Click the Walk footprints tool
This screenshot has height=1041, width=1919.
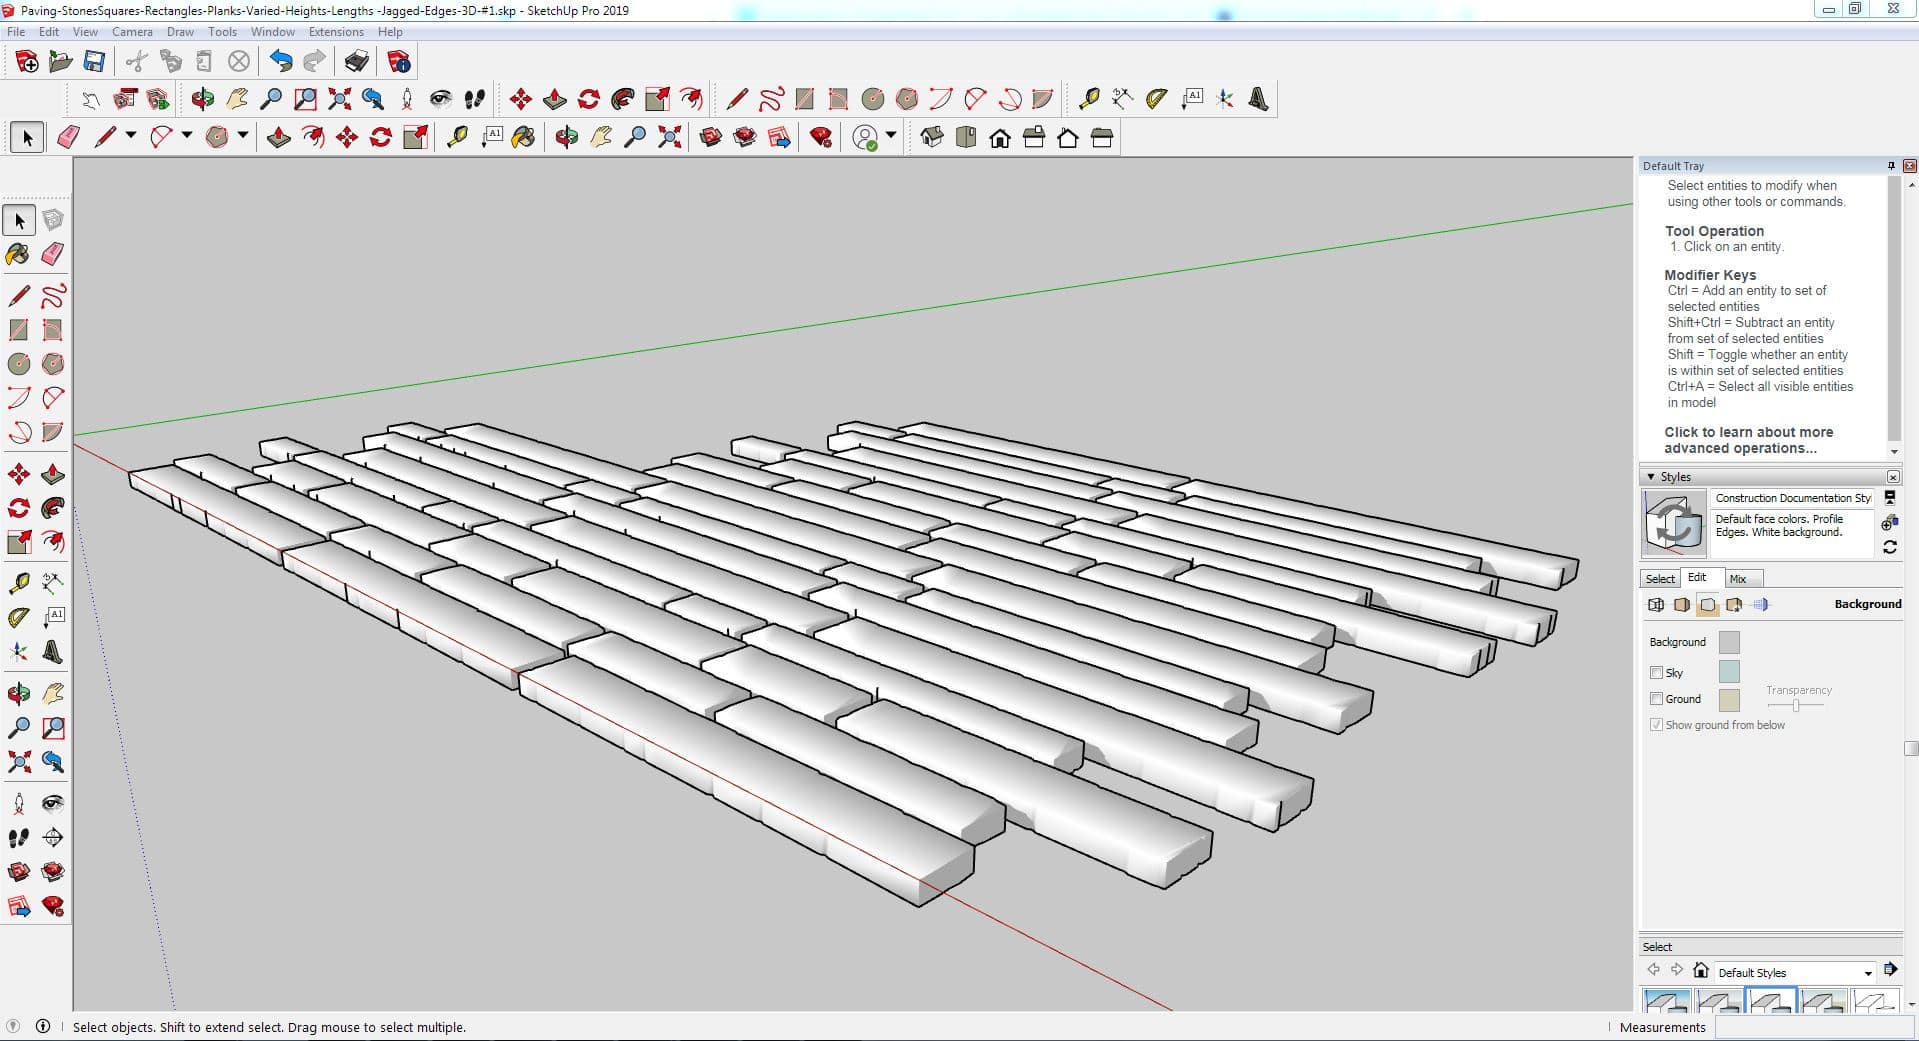[x=18, y=838]
